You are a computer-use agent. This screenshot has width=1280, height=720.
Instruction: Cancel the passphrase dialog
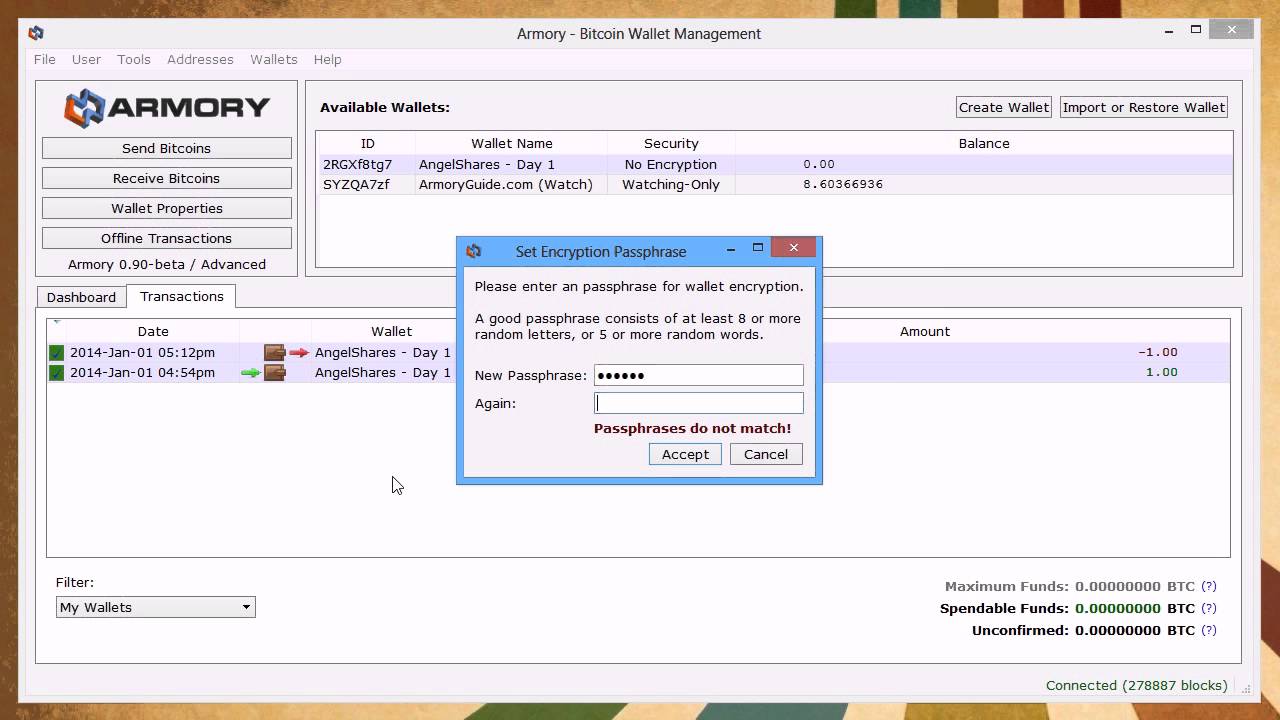[x=766, y=454]
